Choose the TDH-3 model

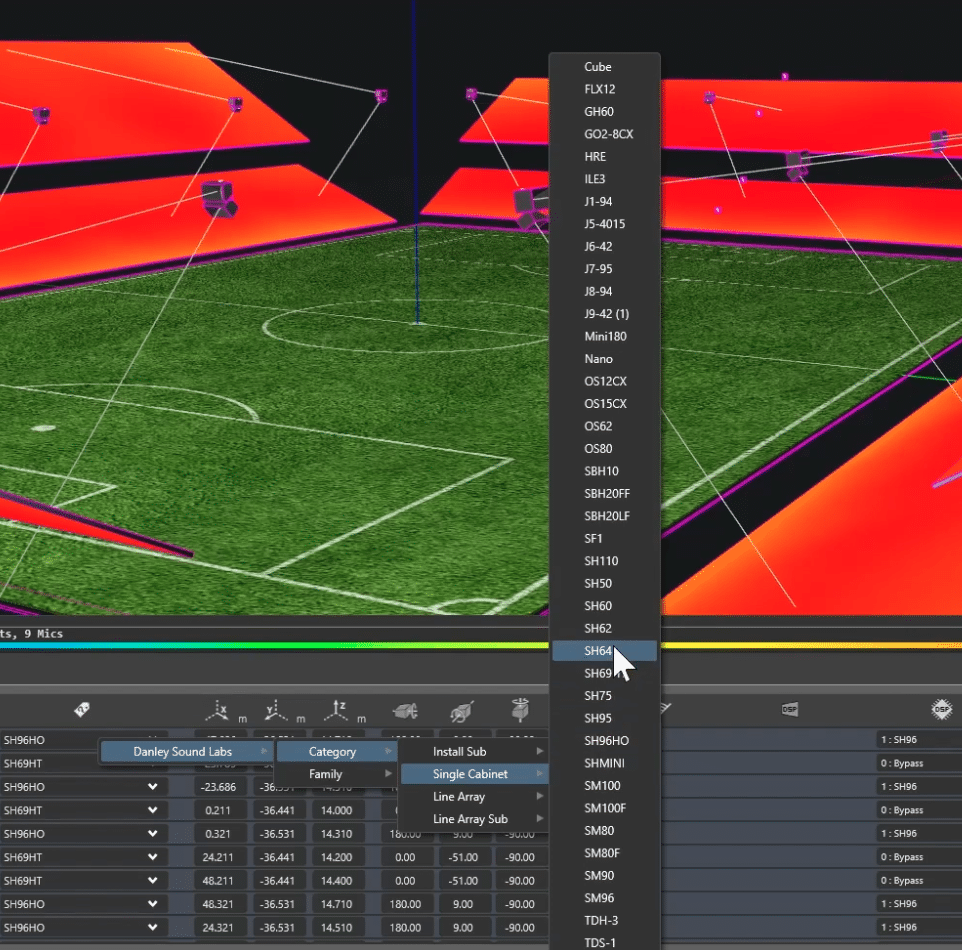(604, 921)
